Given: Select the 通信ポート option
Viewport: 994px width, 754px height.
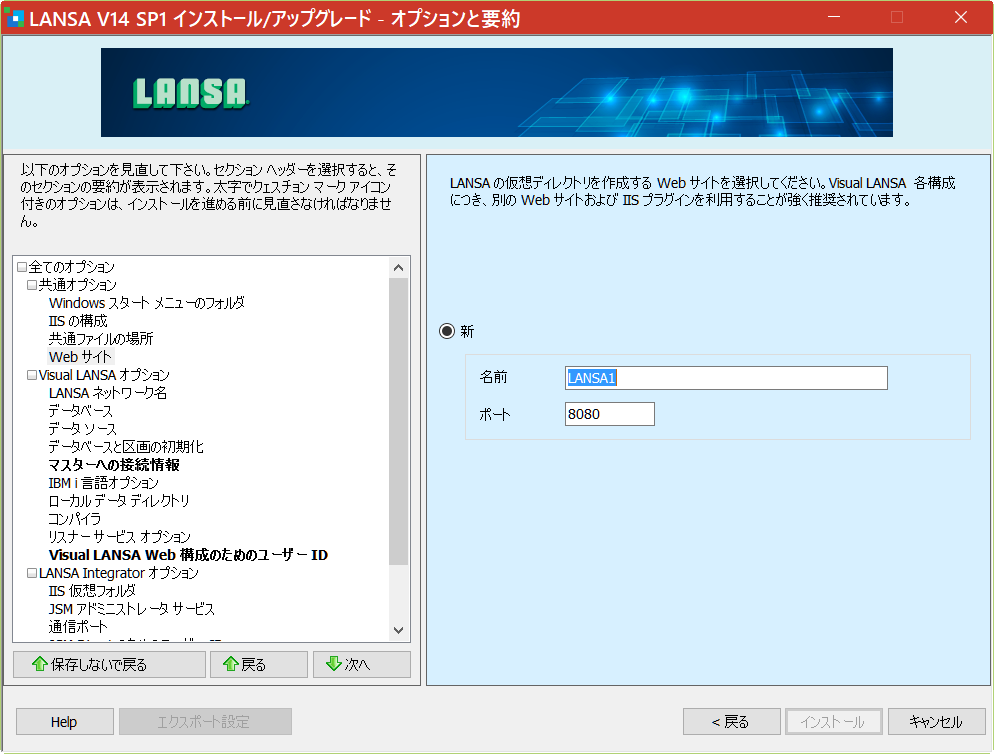Looking at the screenshot, I should click(x=78, y=627).
